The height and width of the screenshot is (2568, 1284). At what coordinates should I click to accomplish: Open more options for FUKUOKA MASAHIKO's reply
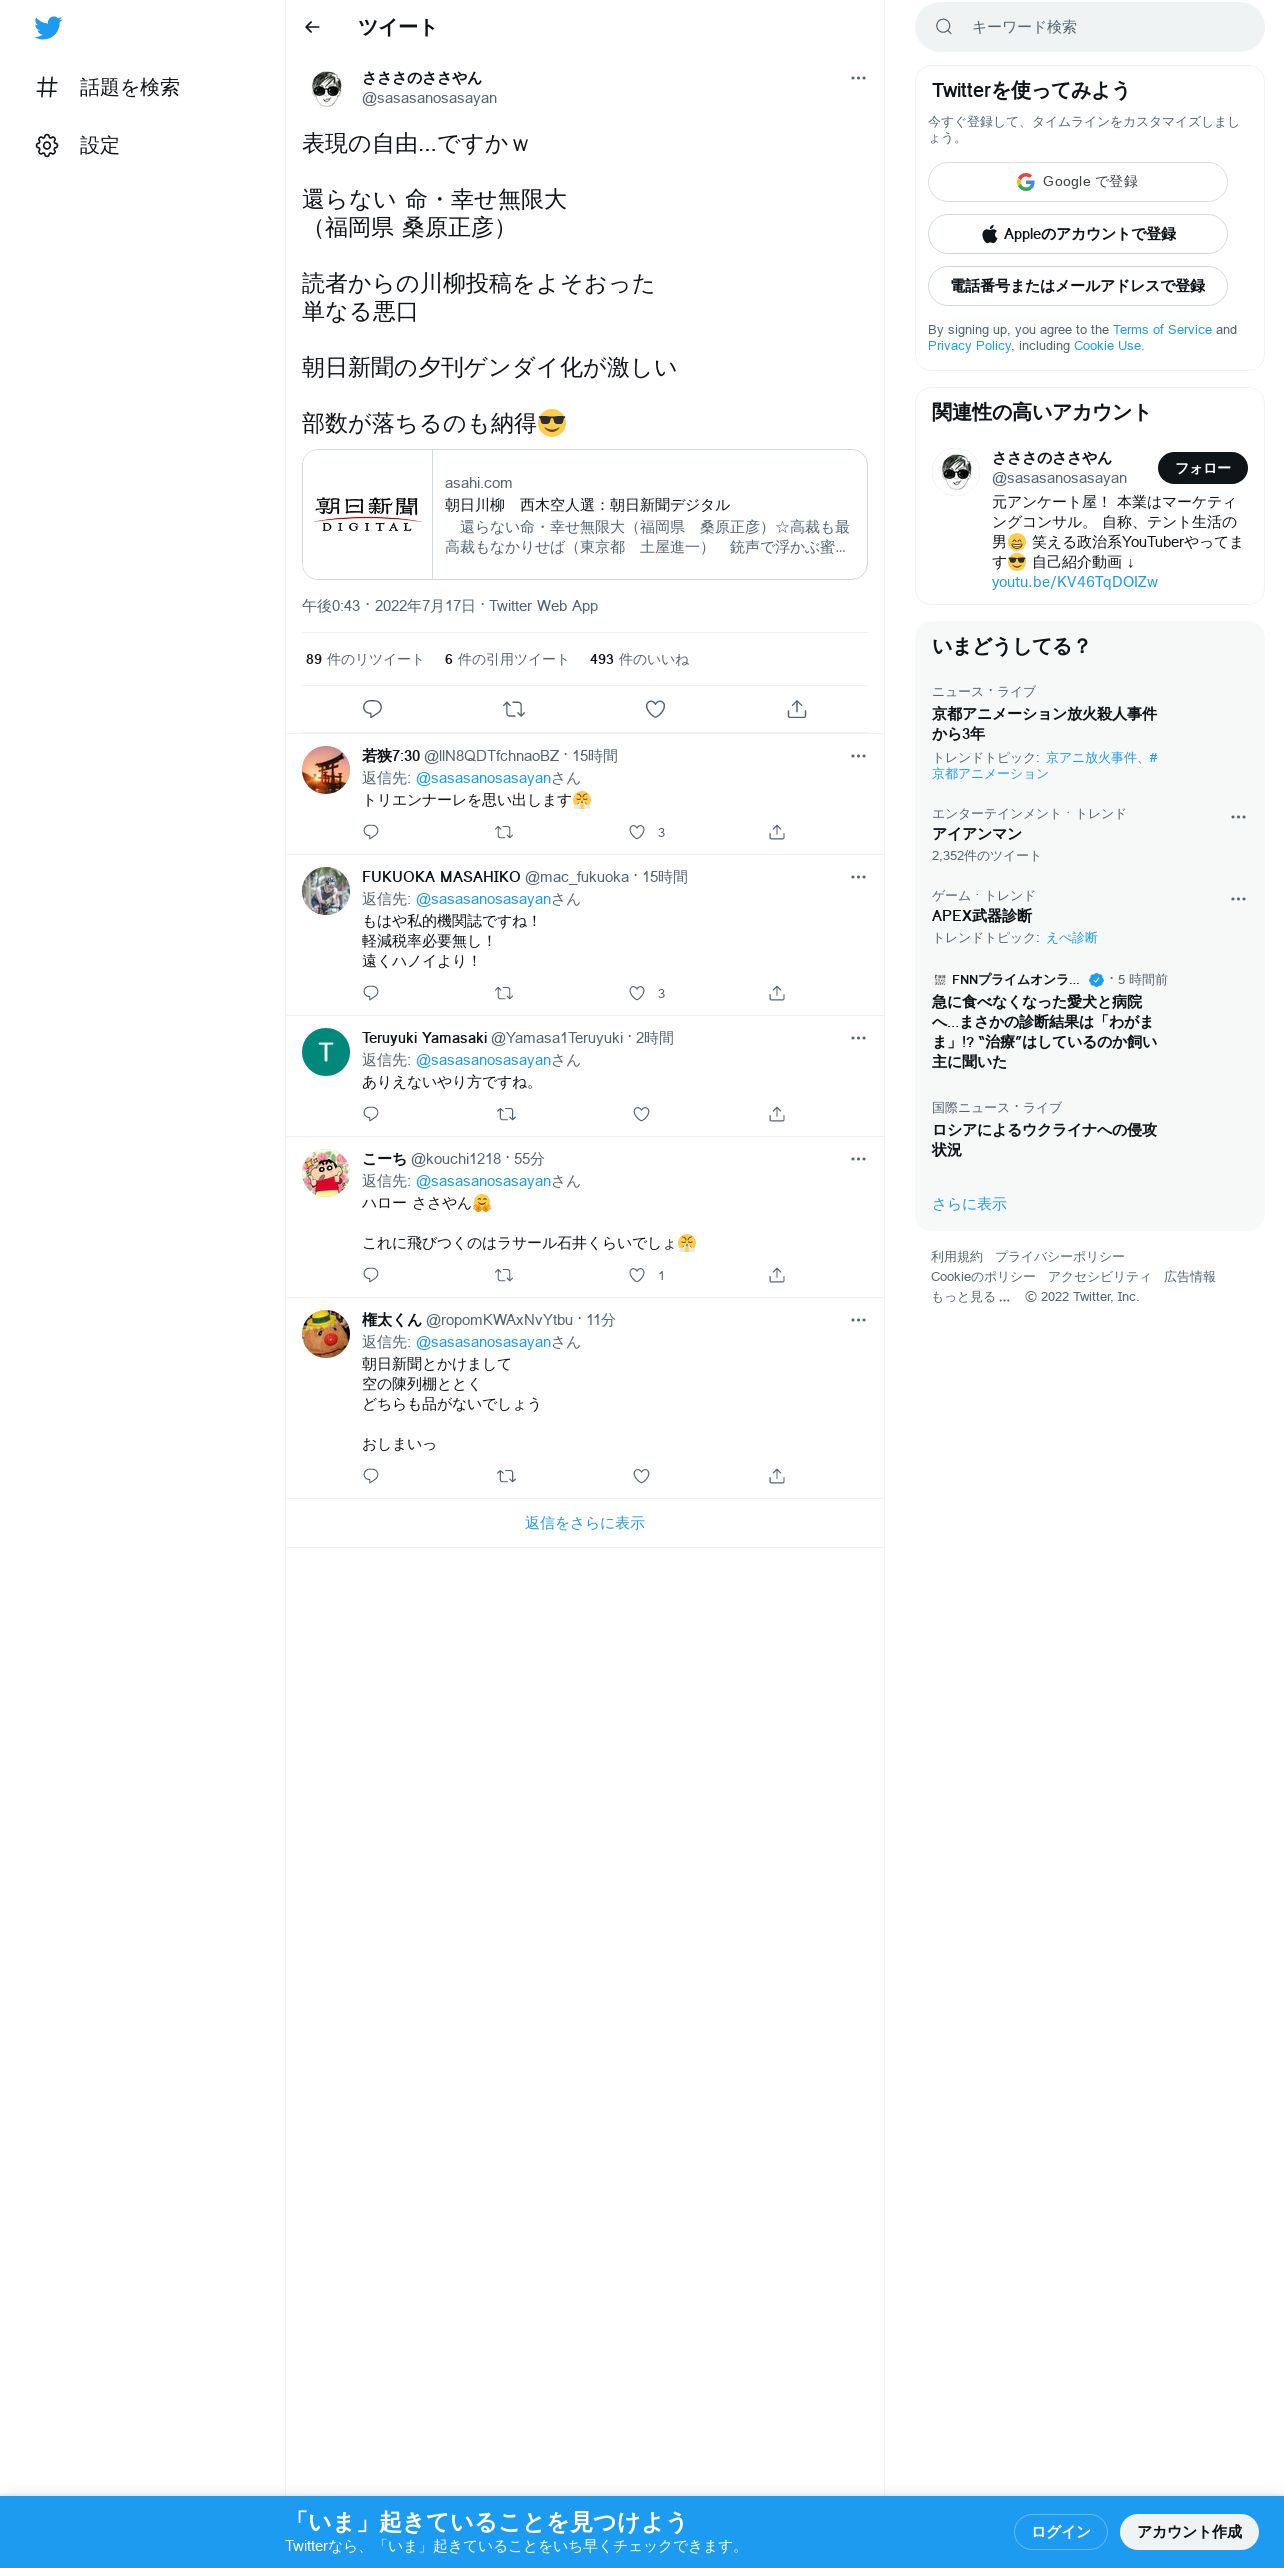[x=858, y=877]
